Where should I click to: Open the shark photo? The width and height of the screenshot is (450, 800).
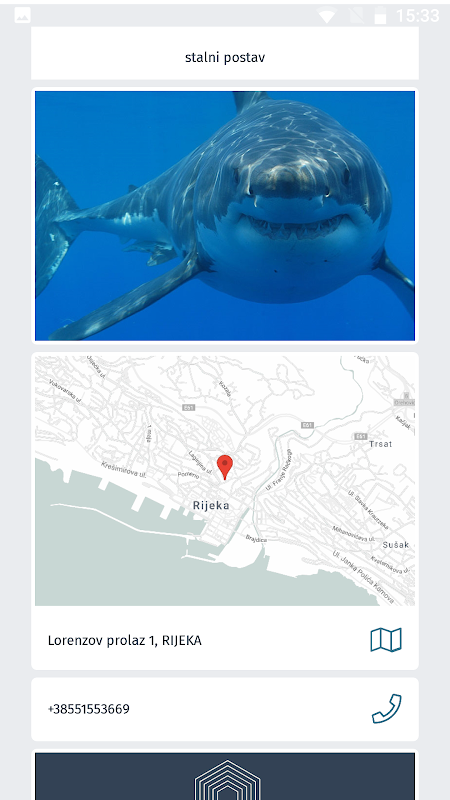point(225,216)
